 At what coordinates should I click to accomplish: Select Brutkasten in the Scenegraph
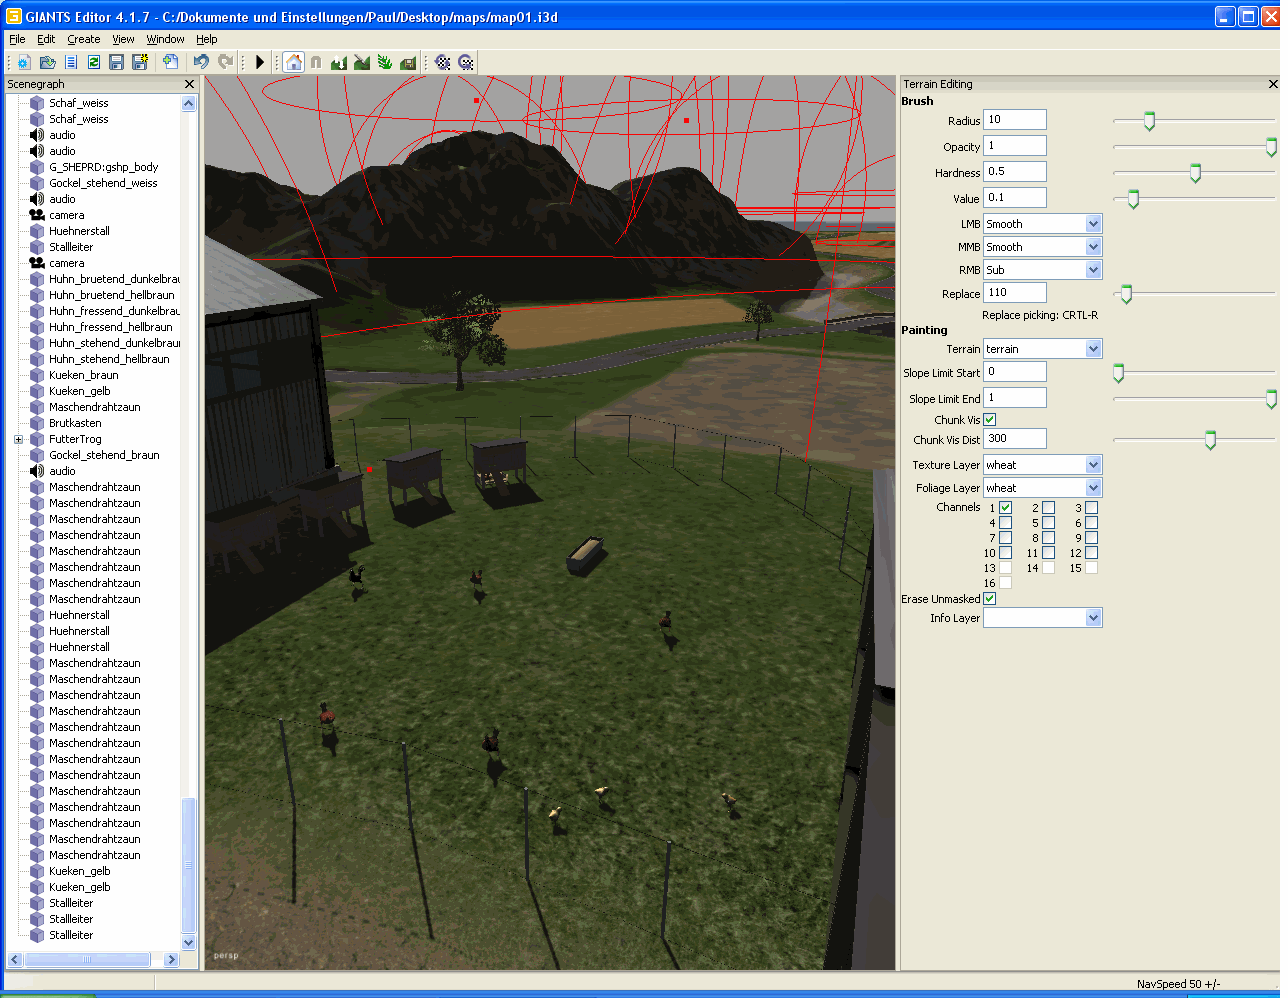[x=75, y=423]
